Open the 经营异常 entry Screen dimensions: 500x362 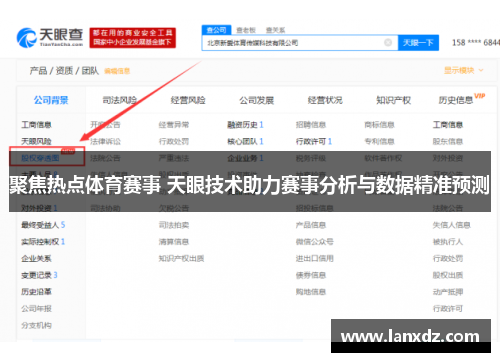tap(174, 125)
